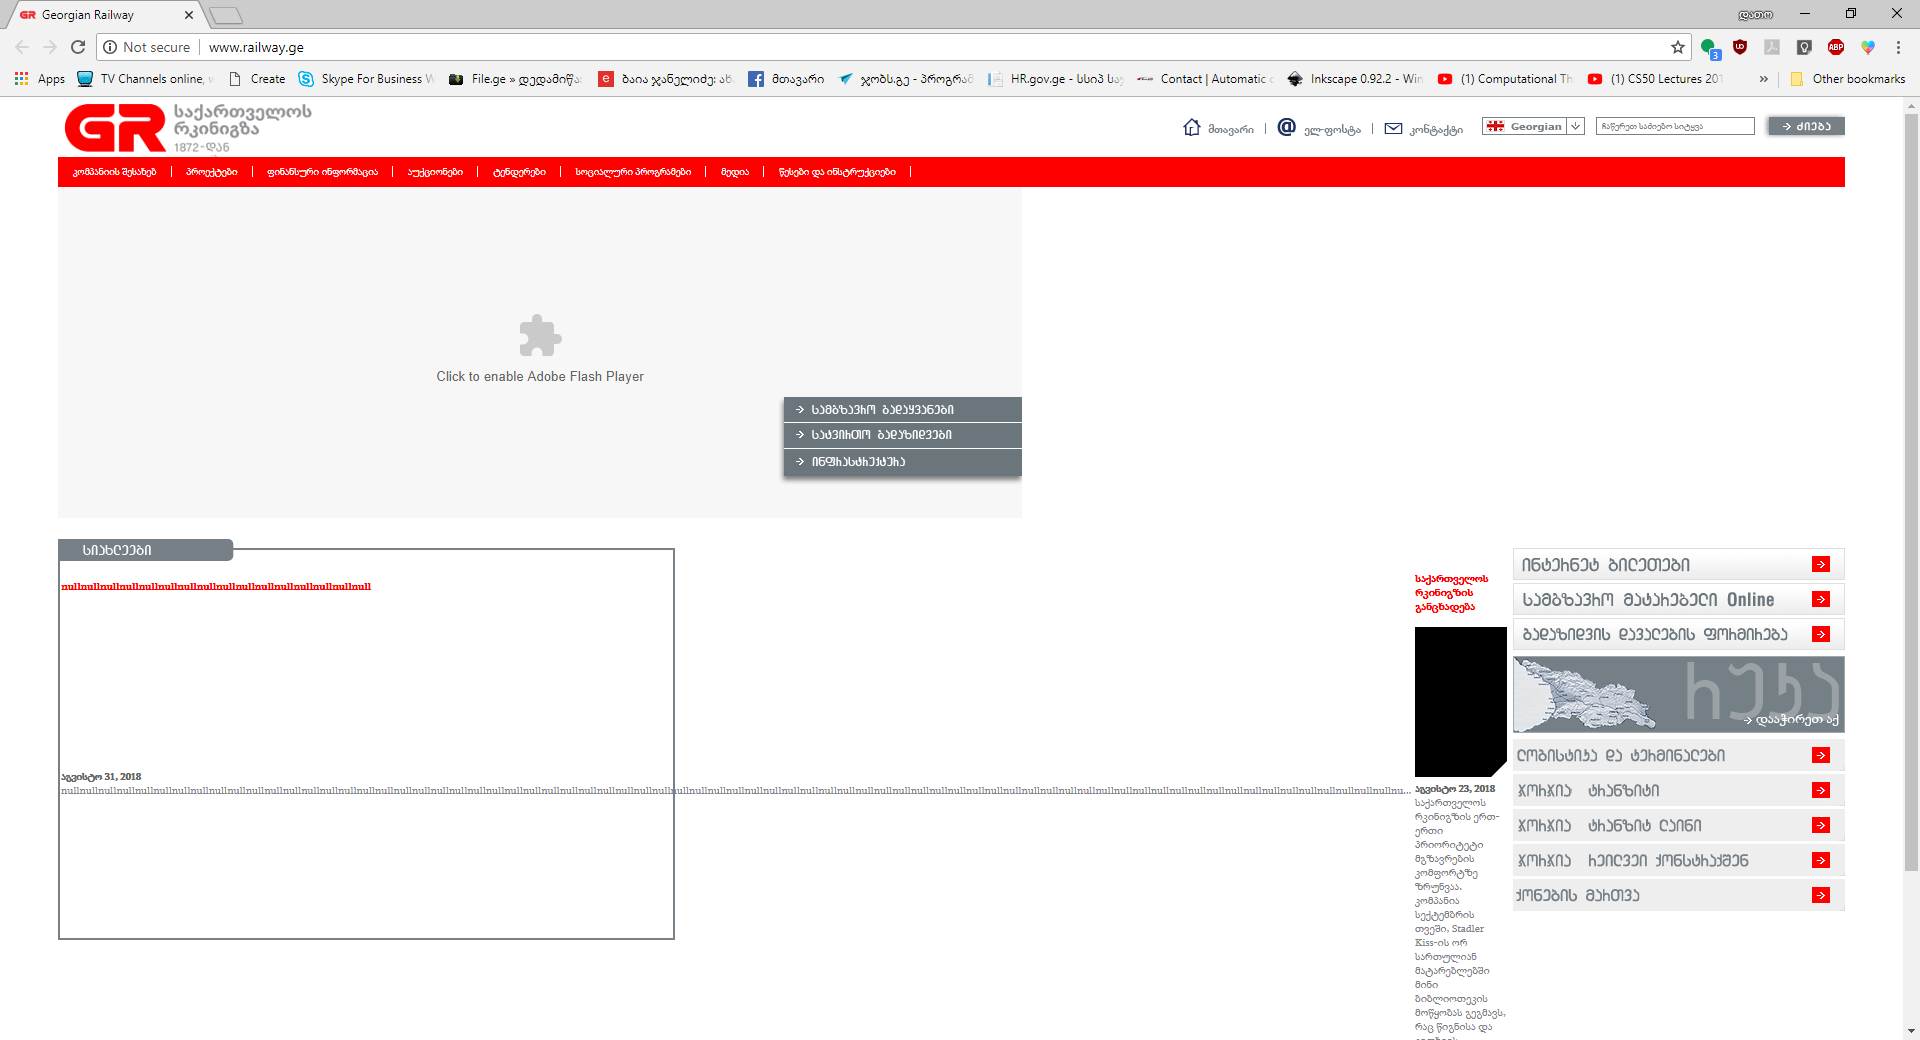This screenshot has height=1040, width=1920.
Task: Close the Georgian Railway tab
Action: 189,15
